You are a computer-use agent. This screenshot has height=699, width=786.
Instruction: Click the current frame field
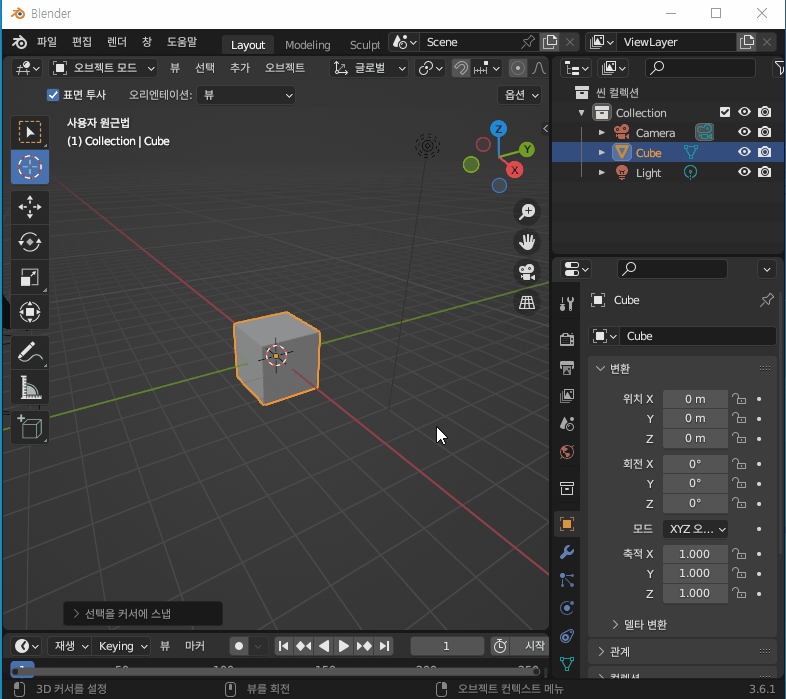click(x=447, y=646)
